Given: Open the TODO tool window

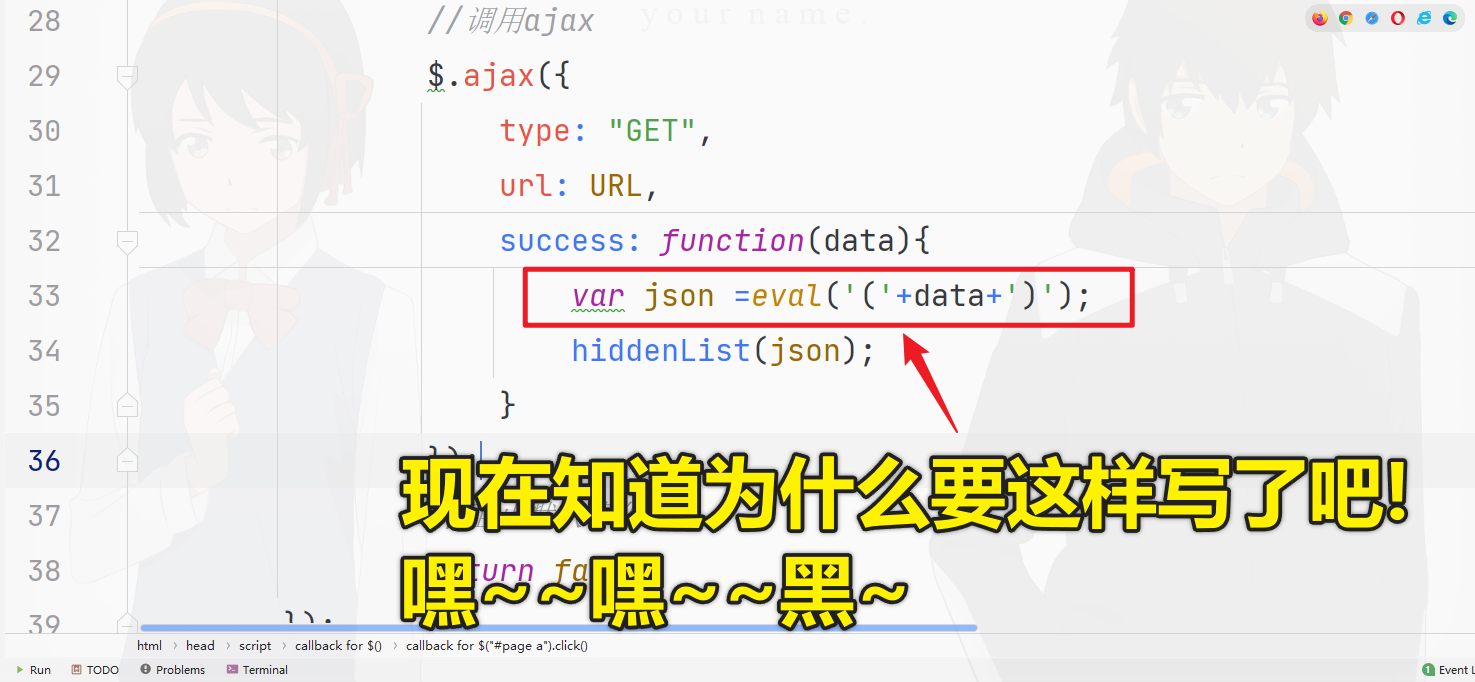Looking at the screenshot, I should click(x=94, y=670).
